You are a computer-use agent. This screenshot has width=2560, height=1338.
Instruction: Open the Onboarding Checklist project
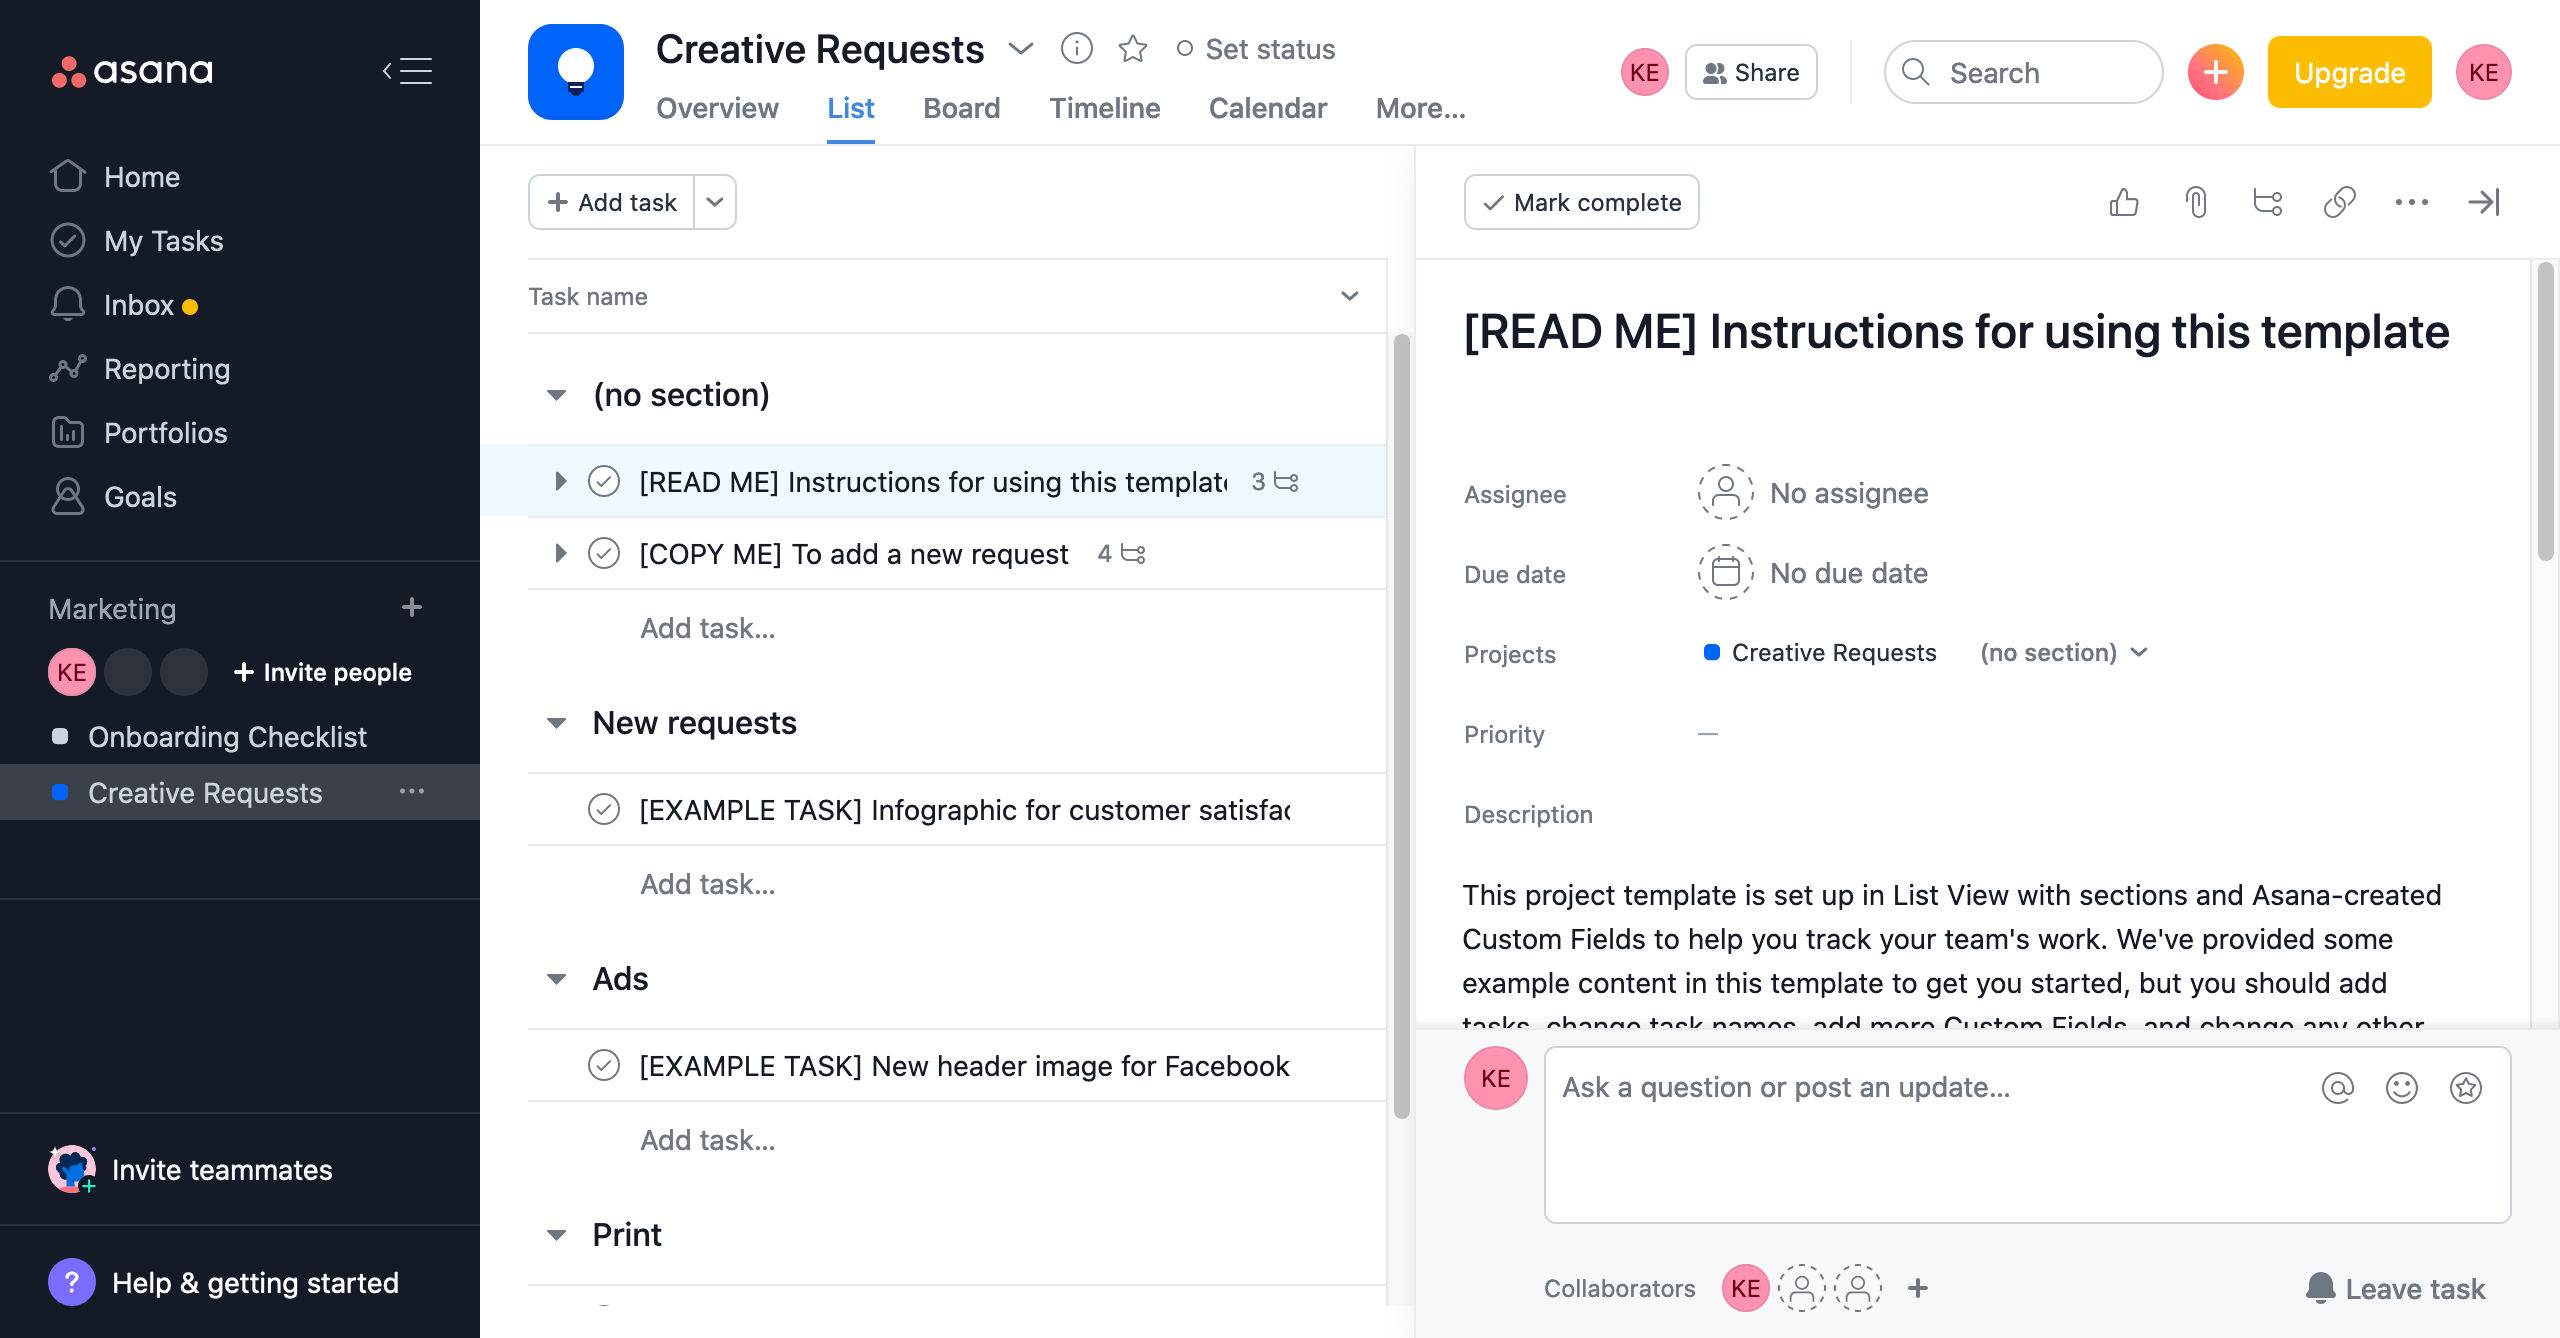tap(227, 737)
